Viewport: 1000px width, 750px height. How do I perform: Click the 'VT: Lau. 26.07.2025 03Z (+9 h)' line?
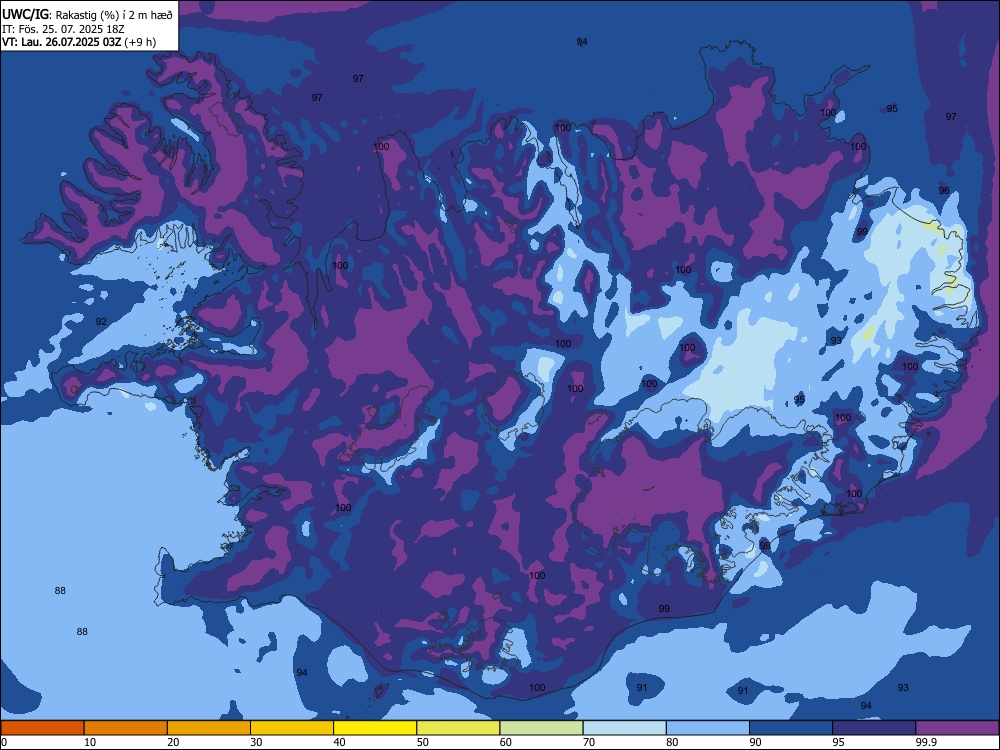click(x=78, y=42)
